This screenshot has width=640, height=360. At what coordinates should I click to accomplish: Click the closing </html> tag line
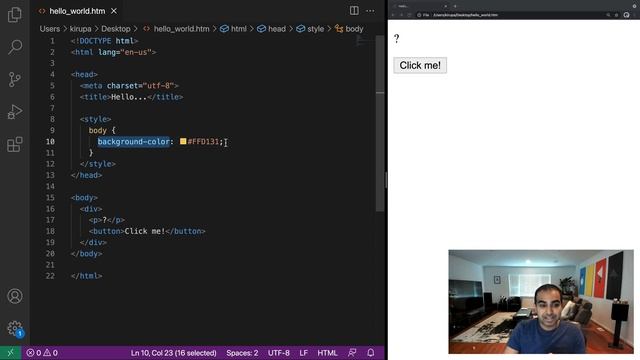coord(86,276)
